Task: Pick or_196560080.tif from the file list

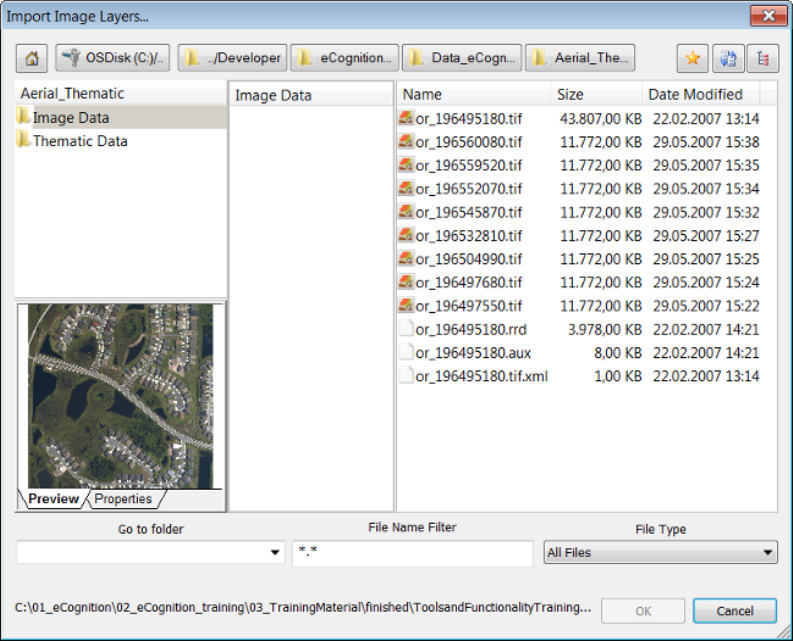Action: (x=468, y=142)
